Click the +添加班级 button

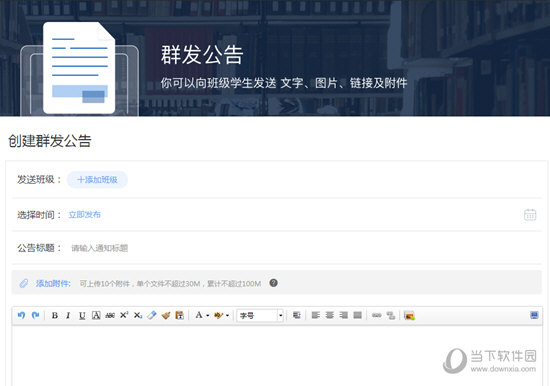[97, 180]
